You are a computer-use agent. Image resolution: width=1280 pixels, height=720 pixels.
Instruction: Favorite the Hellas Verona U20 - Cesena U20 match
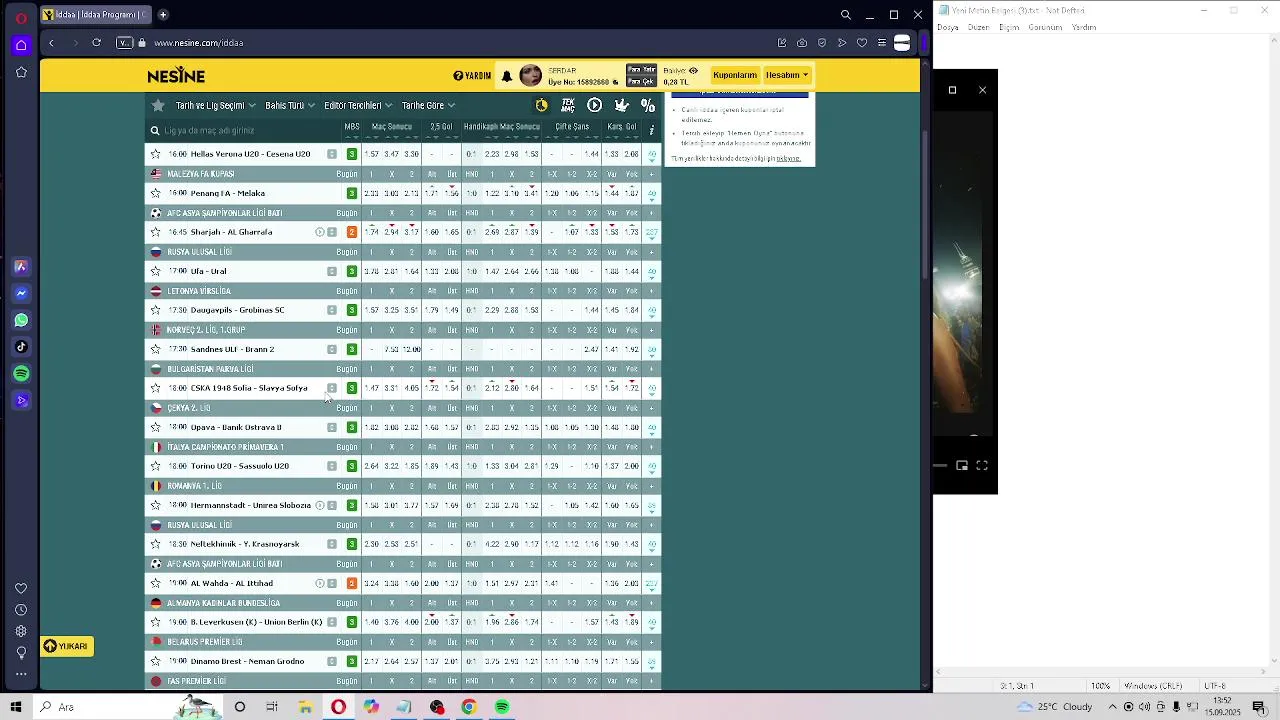(x=155, y=154)
